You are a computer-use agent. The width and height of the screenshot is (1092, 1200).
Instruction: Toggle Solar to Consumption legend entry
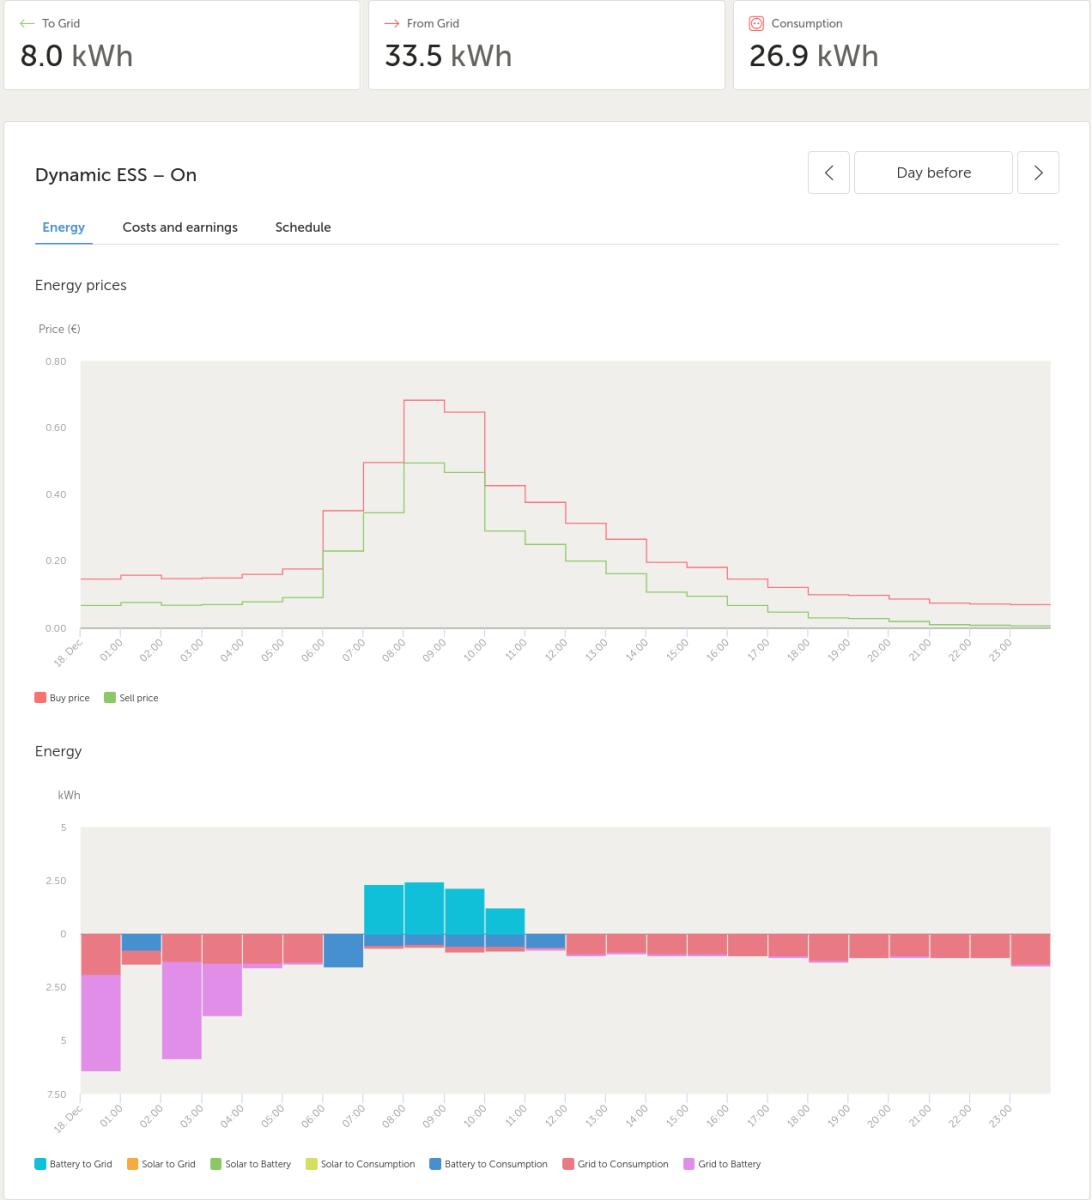tap(360, 1164)
